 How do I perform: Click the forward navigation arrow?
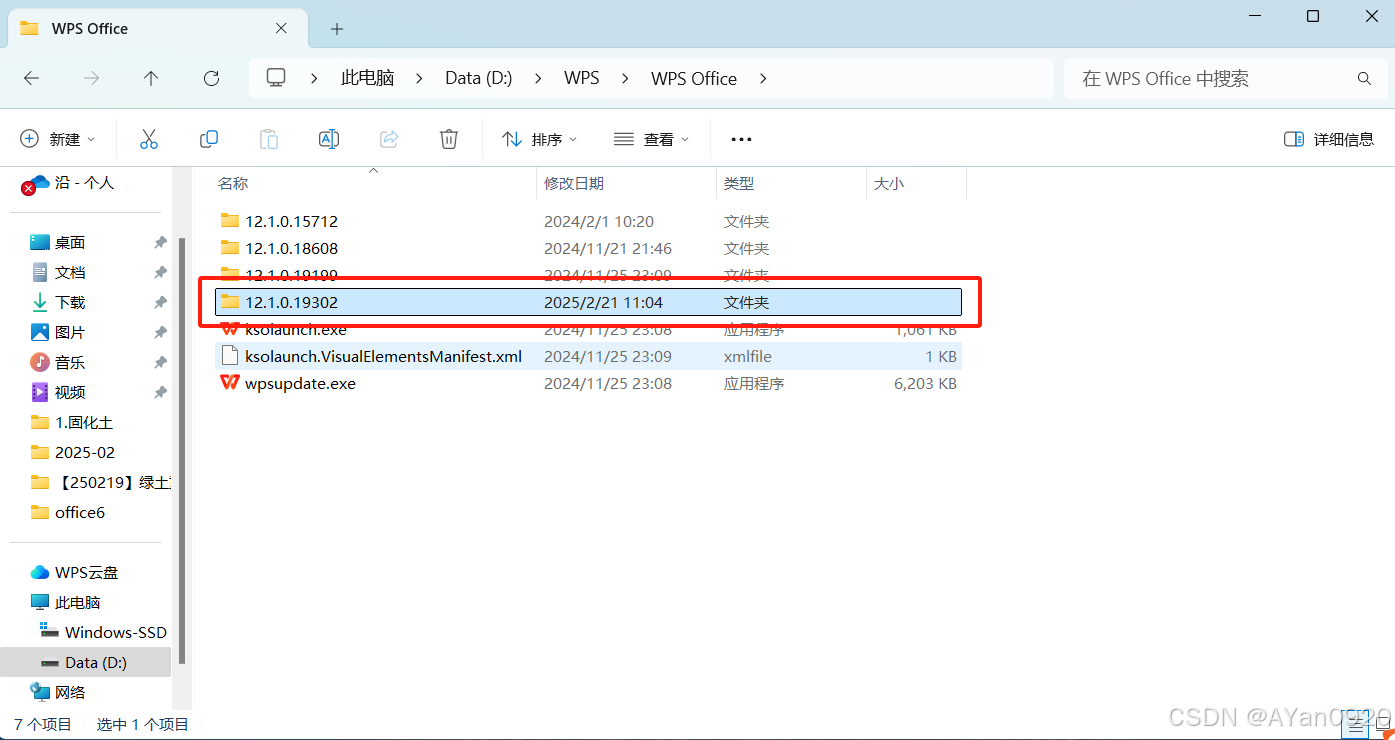tap(91, 78)
